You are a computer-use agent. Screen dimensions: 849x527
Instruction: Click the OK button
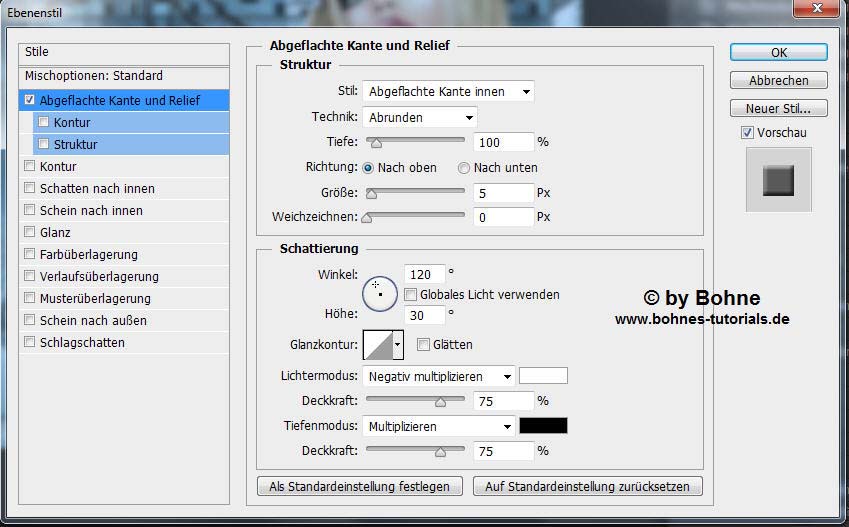coord(778,52)
